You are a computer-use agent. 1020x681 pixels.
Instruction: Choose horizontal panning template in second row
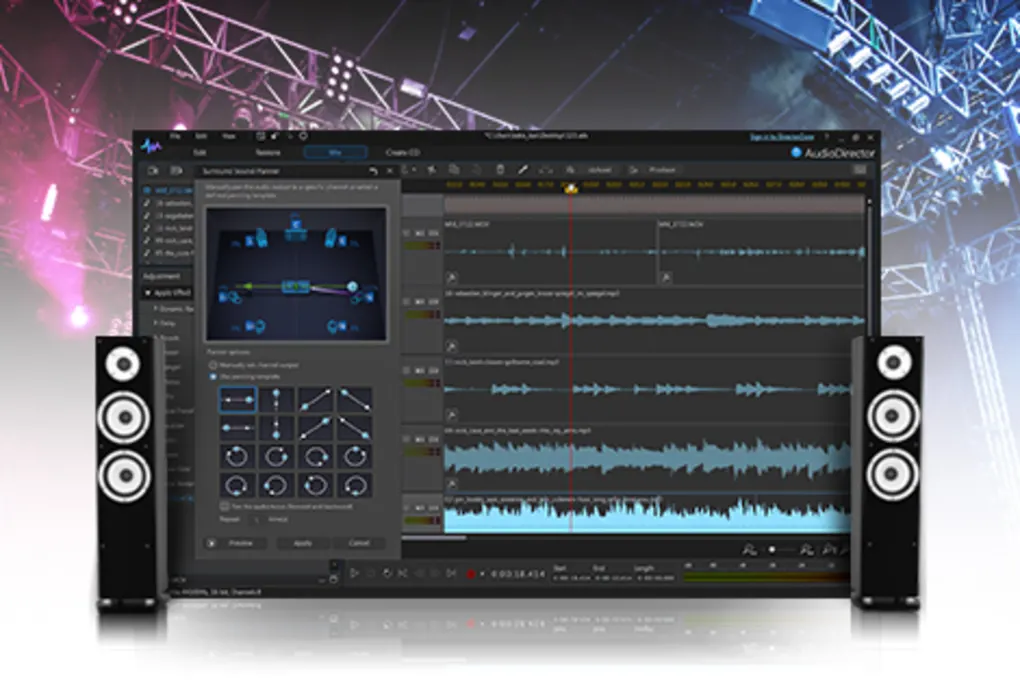click(x=237, y=428)
